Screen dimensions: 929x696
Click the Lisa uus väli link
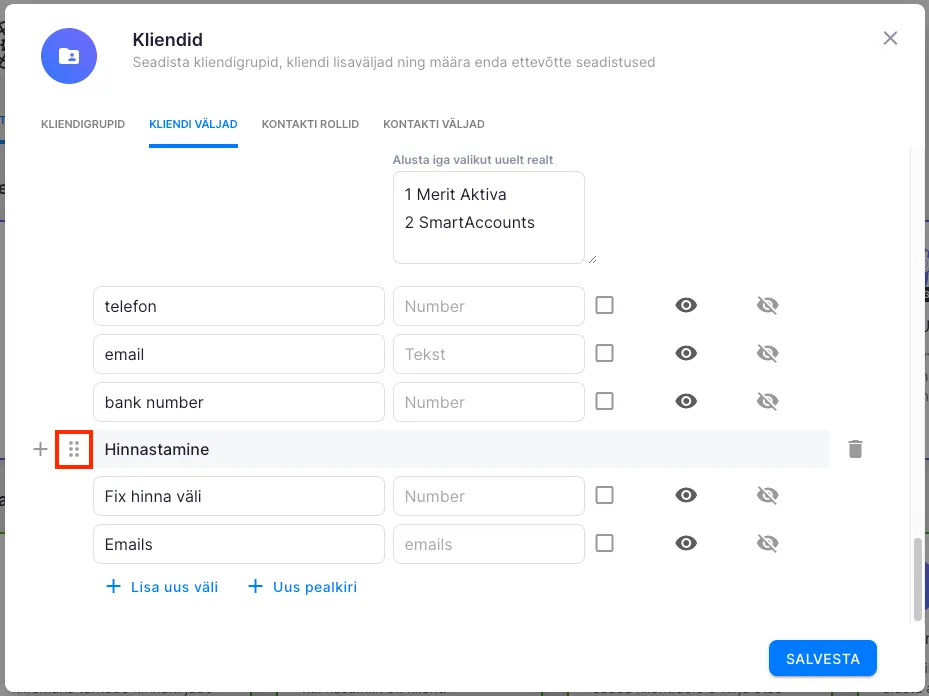pos(162,587)
